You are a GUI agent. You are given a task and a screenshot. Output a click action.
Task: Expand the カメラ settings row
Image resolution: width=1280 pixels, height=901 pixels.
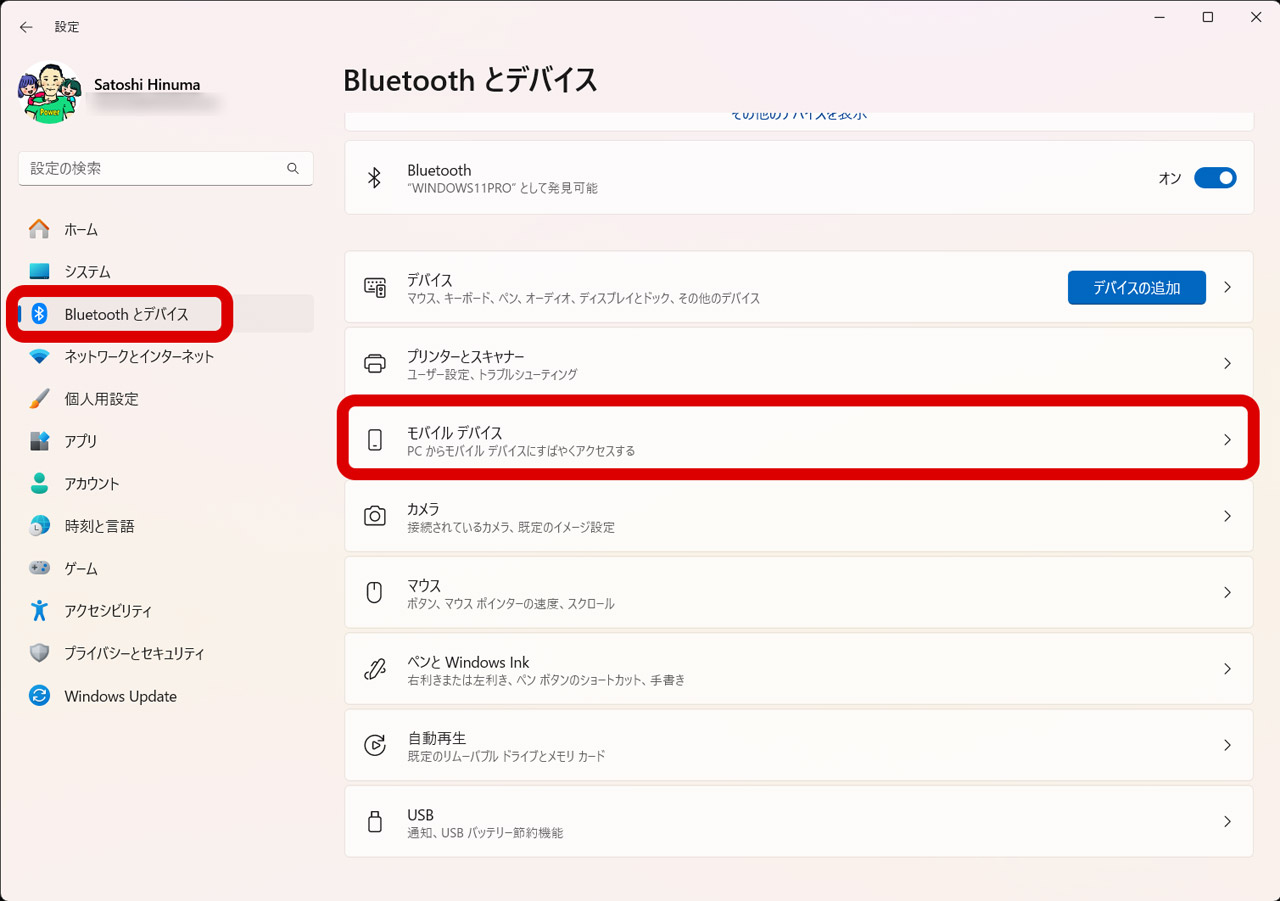(x=1227, y=516)
